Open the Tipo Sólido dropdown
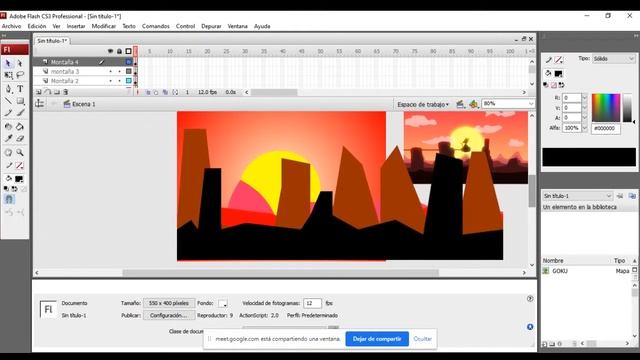 (613, 59)
